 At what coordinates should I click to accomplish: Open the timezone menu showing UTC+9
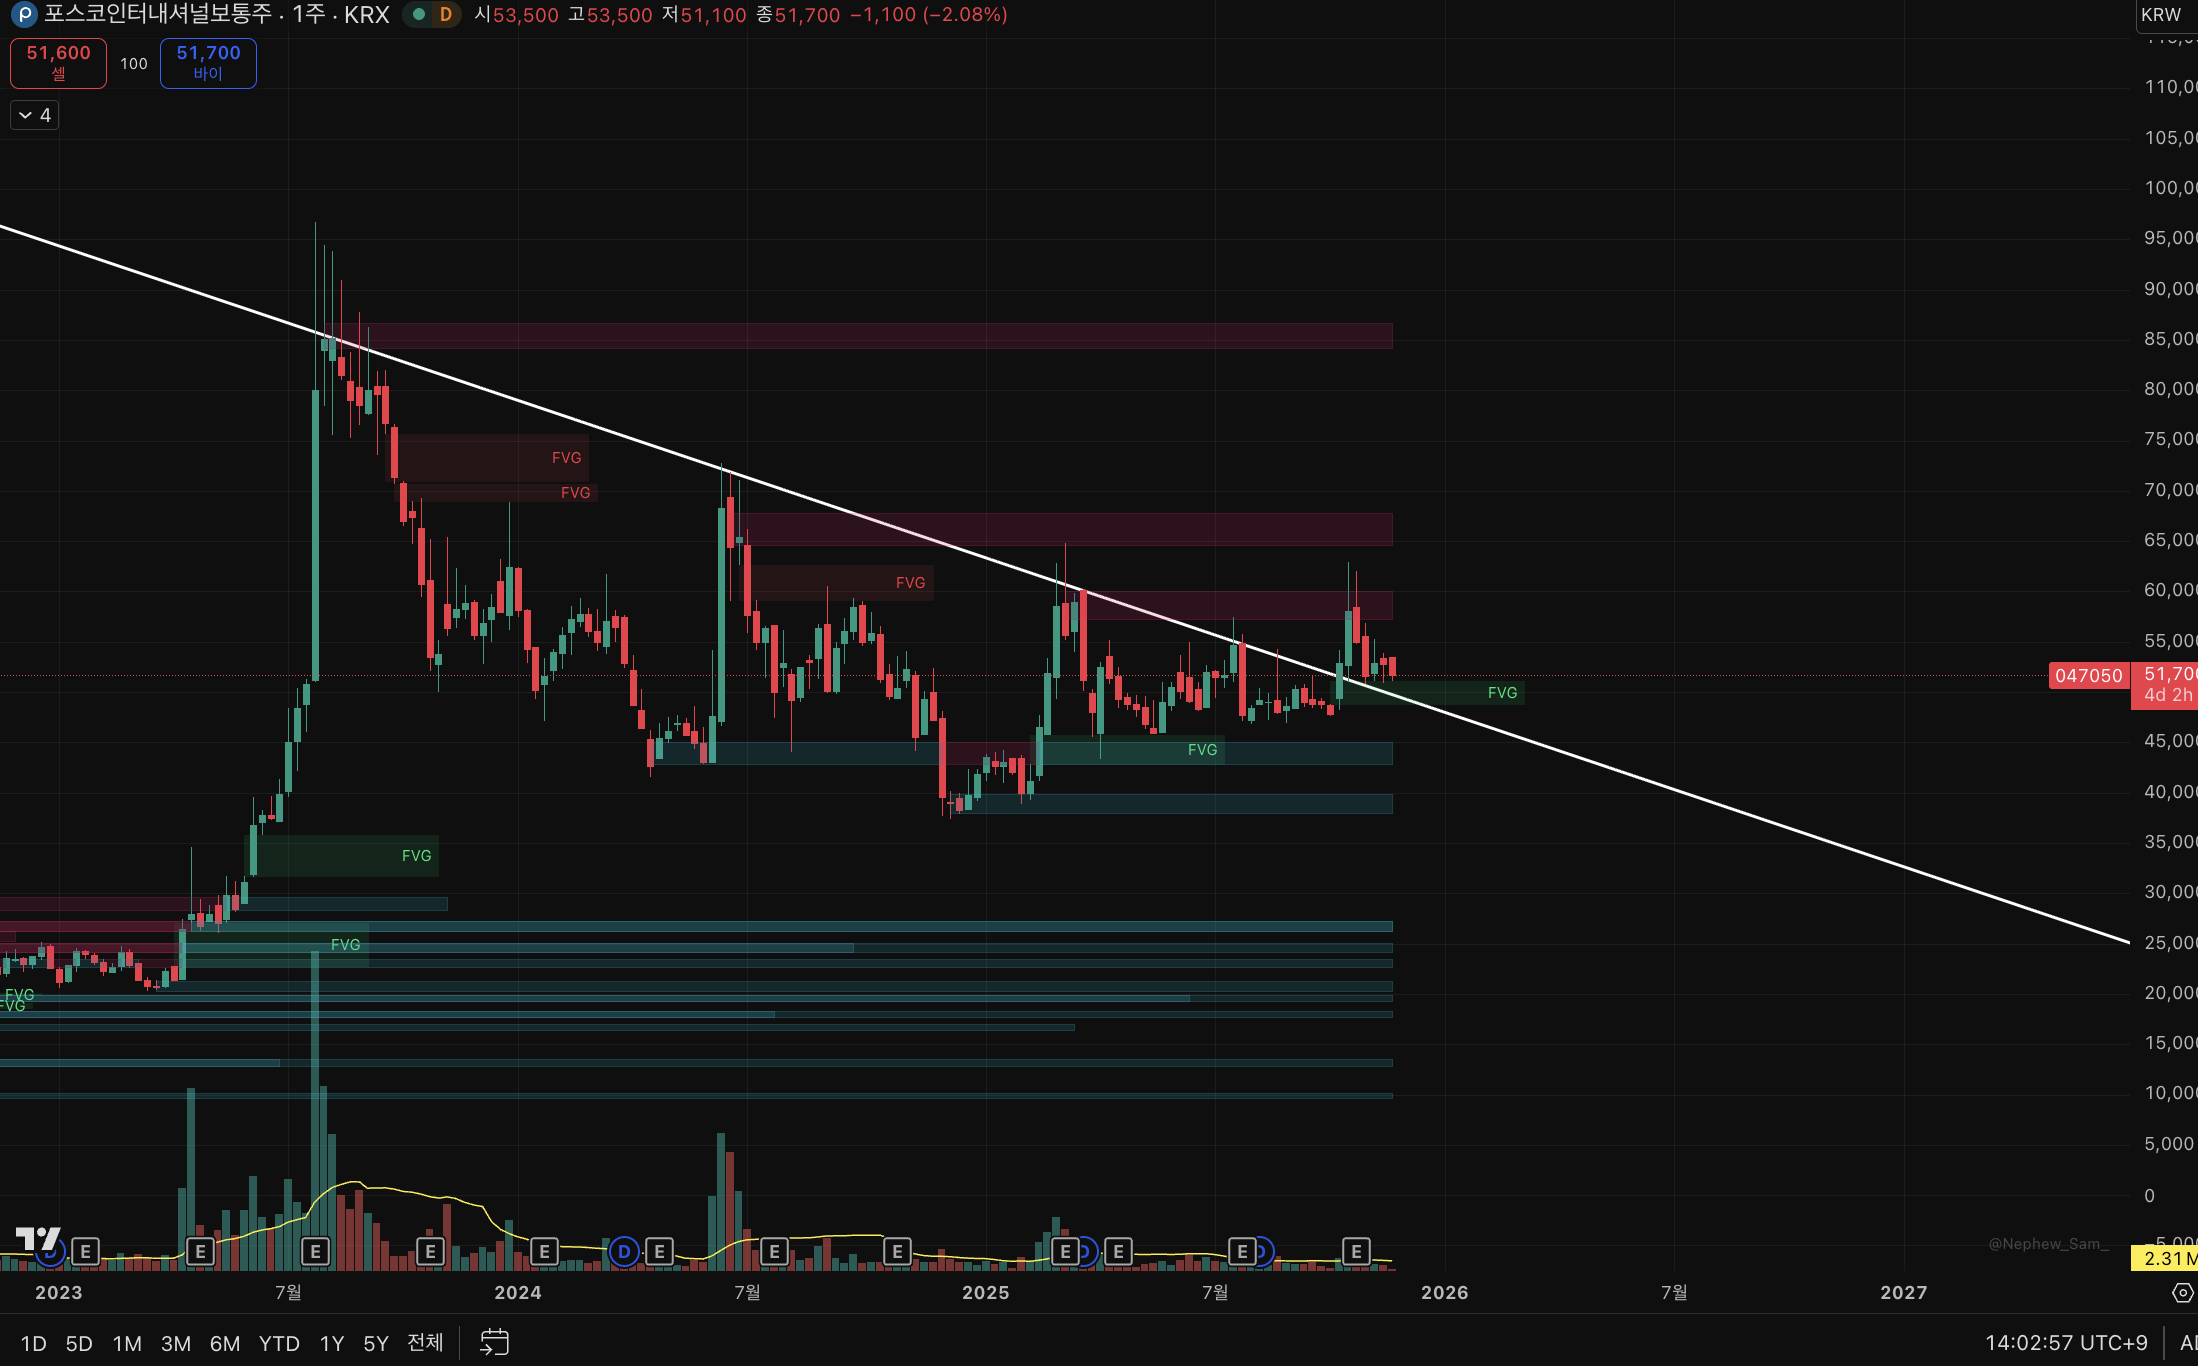point(2066,1342)
